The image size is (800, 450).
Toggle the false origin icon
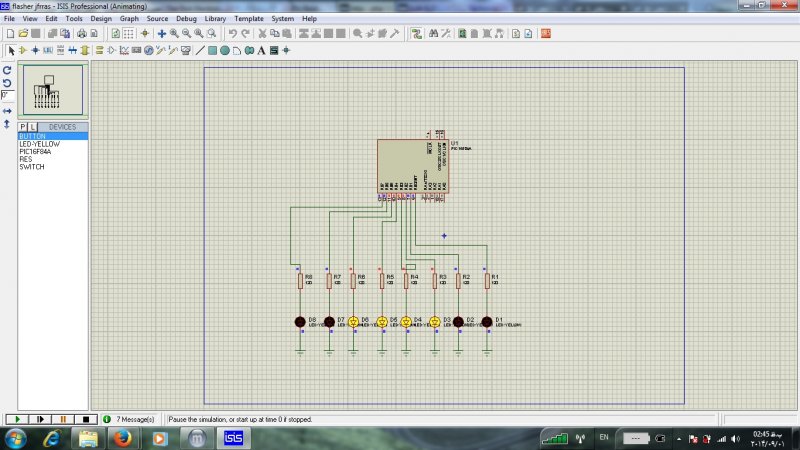145,34
